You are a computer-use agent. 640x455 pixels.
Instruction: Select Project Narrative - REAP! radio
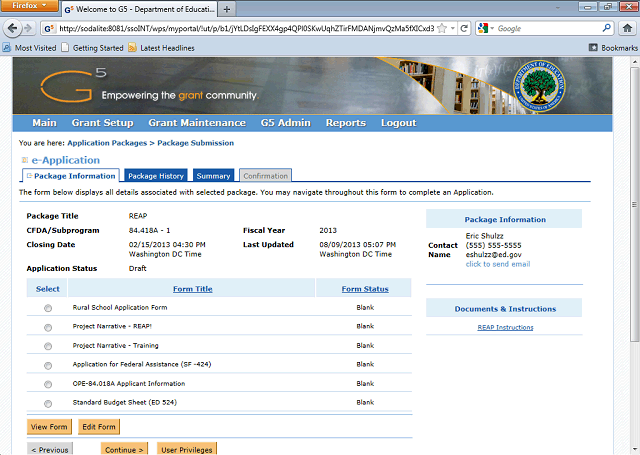[48, 327]
